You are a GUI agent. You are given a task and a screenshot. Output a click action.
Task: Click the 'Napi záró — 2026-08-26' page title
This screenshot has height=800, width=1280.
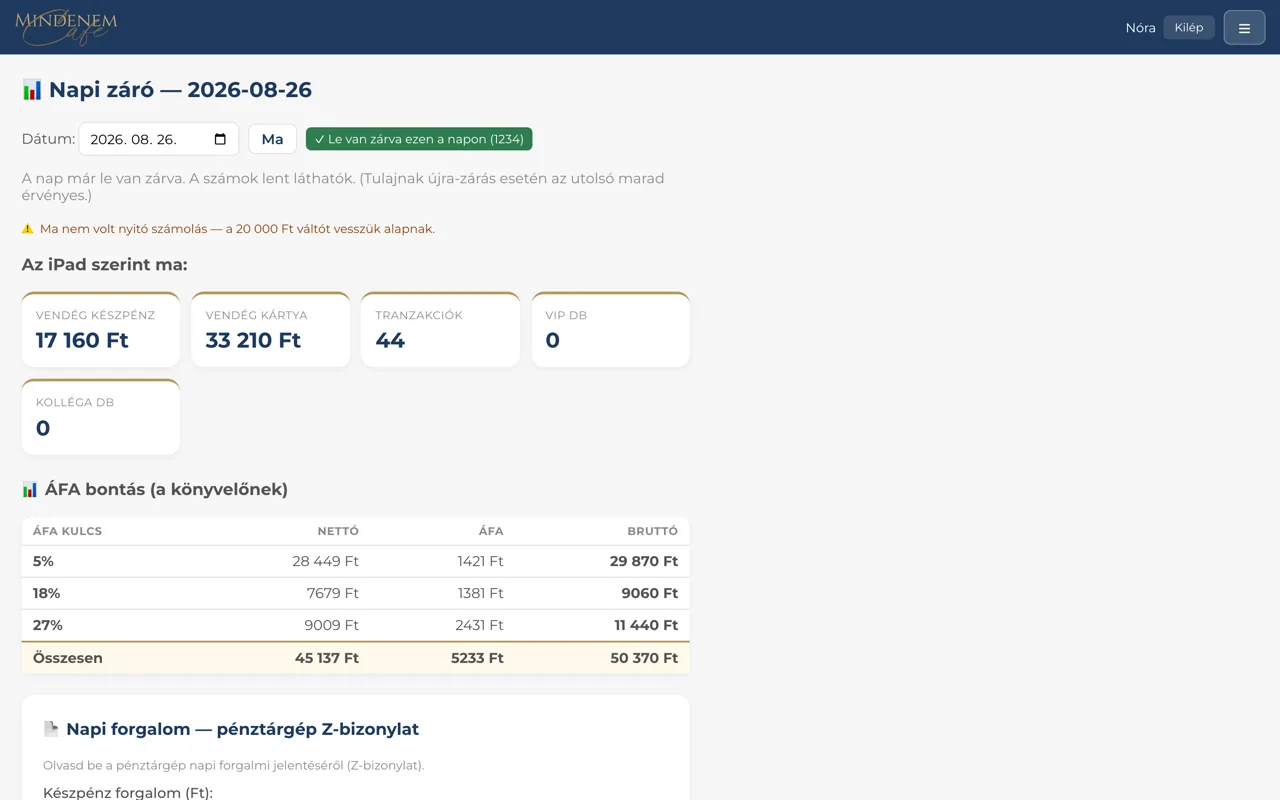[x=180, y=90]
